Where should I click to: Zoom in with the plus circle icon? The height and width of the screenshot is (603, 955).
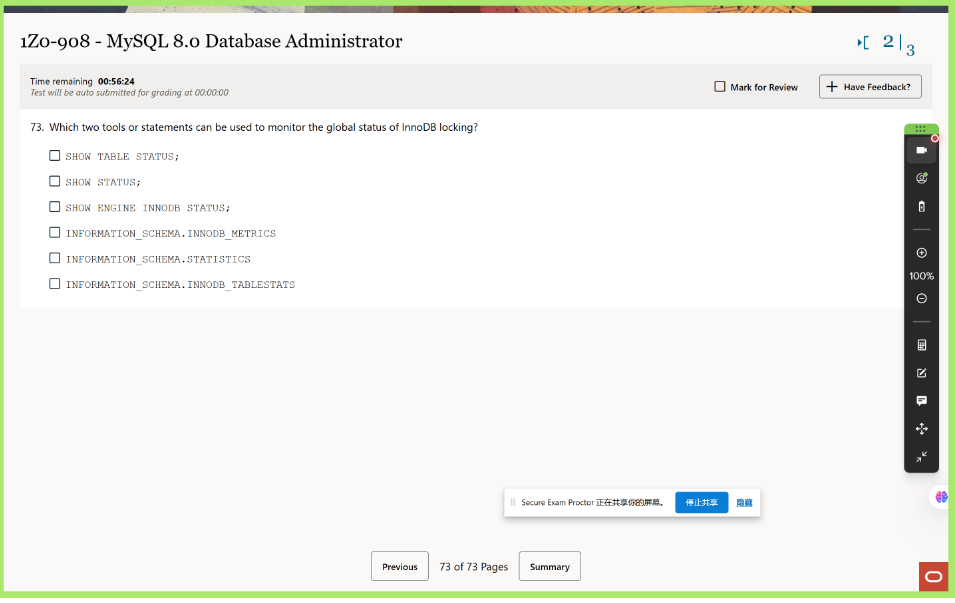922,253
